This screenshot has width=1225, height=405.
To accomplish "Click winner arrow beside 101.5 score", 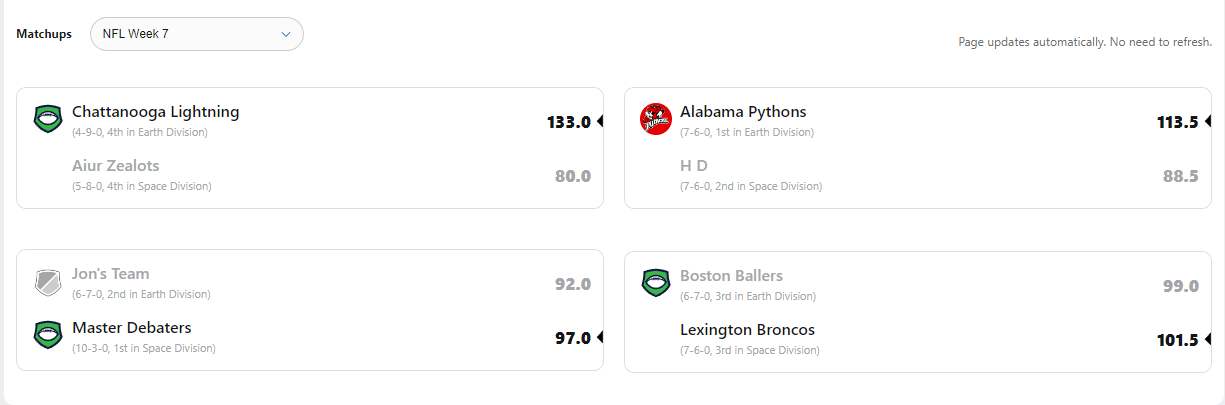I will click(x=1207, y=340).
